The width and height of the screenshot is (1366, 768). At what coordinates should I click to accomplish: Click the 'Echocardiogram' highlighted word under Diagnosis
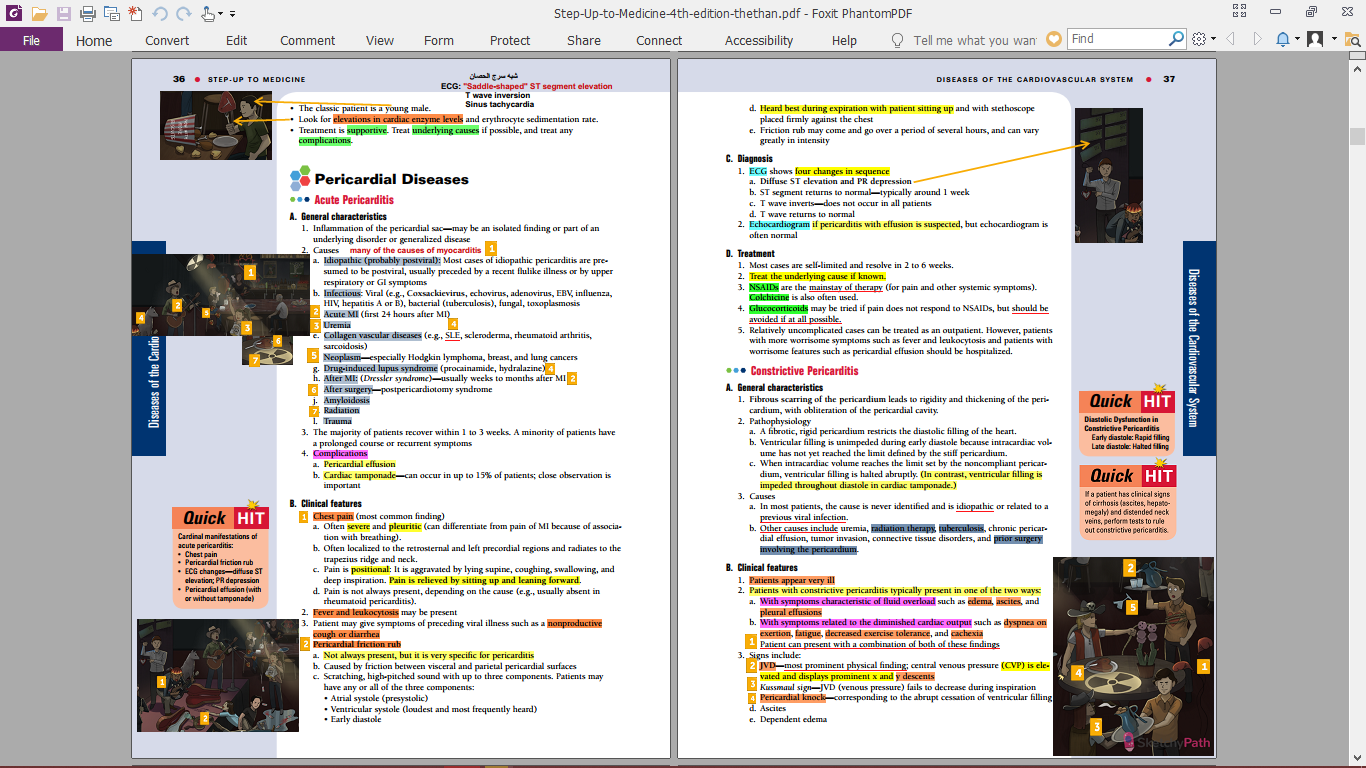tap(780, 224)
